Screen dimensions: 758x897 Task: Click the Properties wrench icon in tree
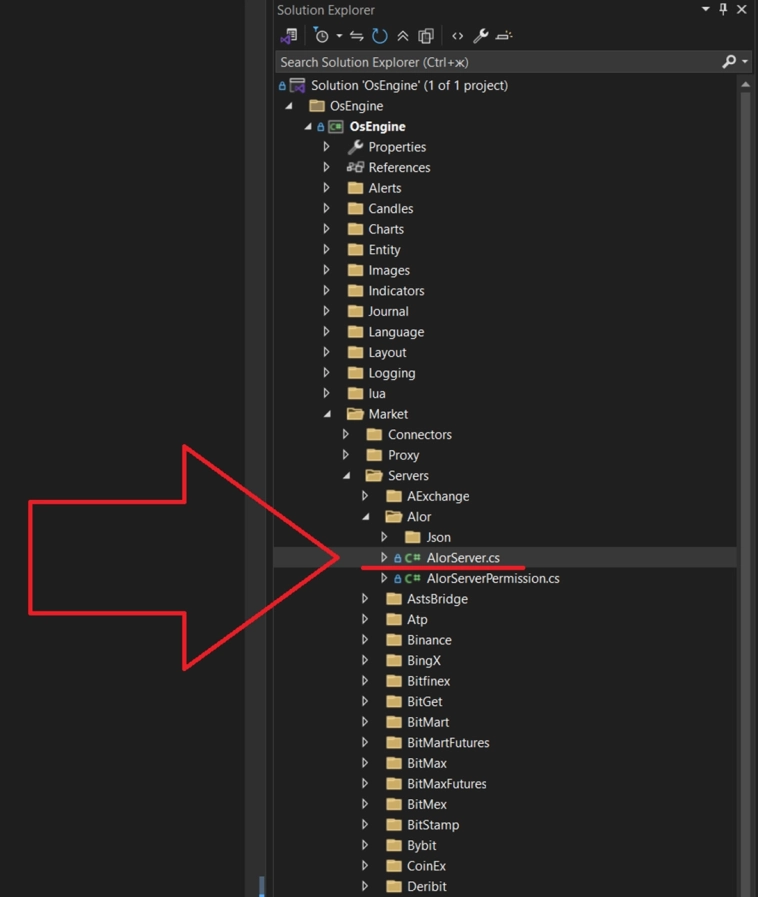(x=355, y=147)
